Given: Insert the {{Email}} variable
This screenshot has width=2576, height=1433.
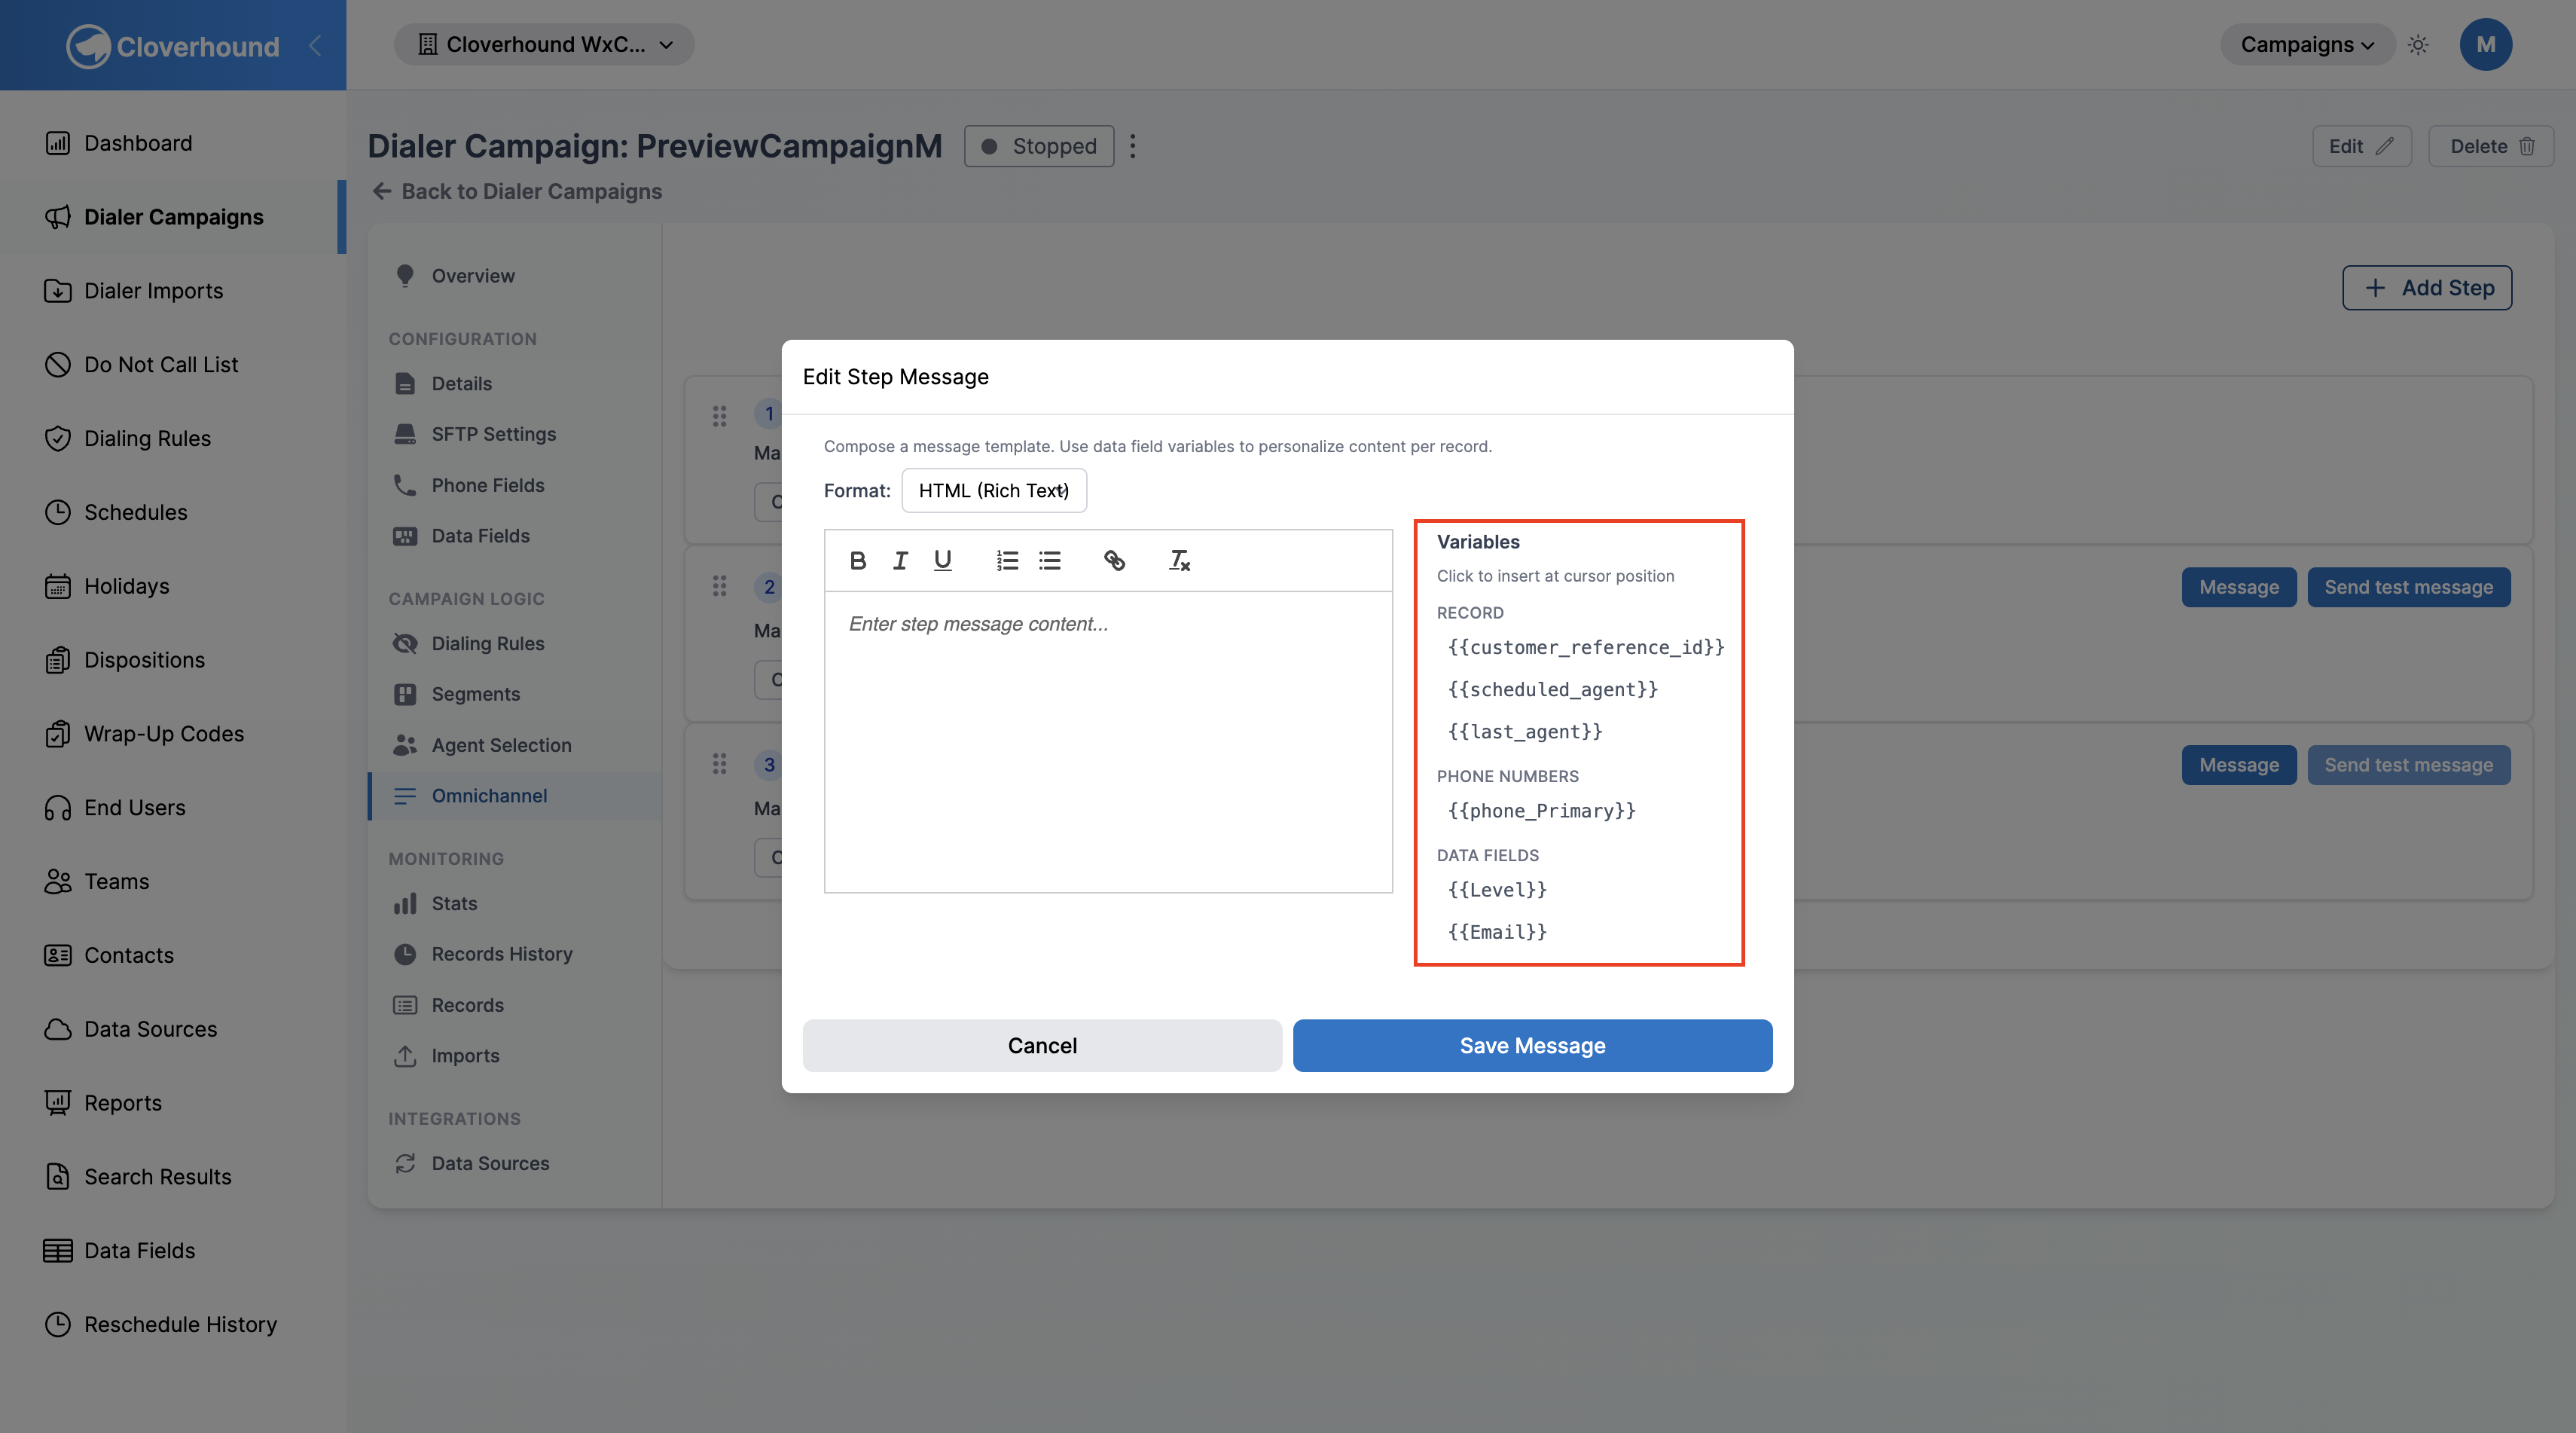Looking at the screenshot, I should [1497, 932].
